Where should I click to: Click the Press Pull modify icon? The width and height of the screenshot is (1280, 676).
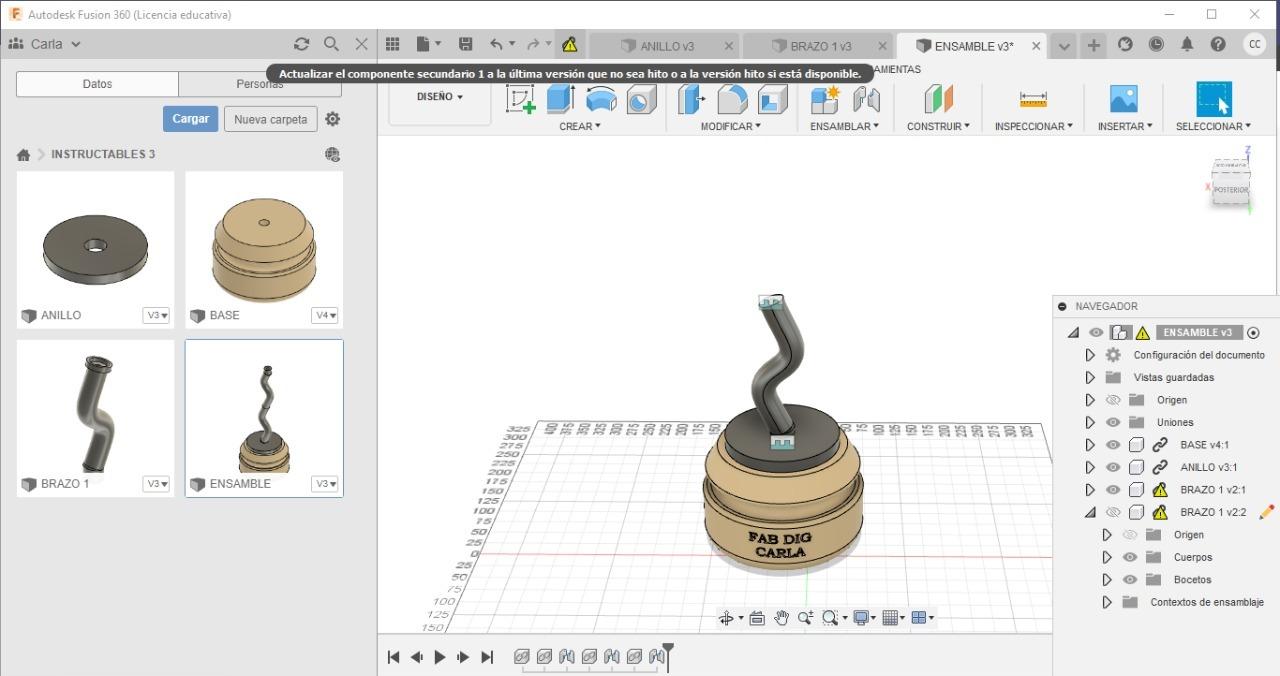691,99
